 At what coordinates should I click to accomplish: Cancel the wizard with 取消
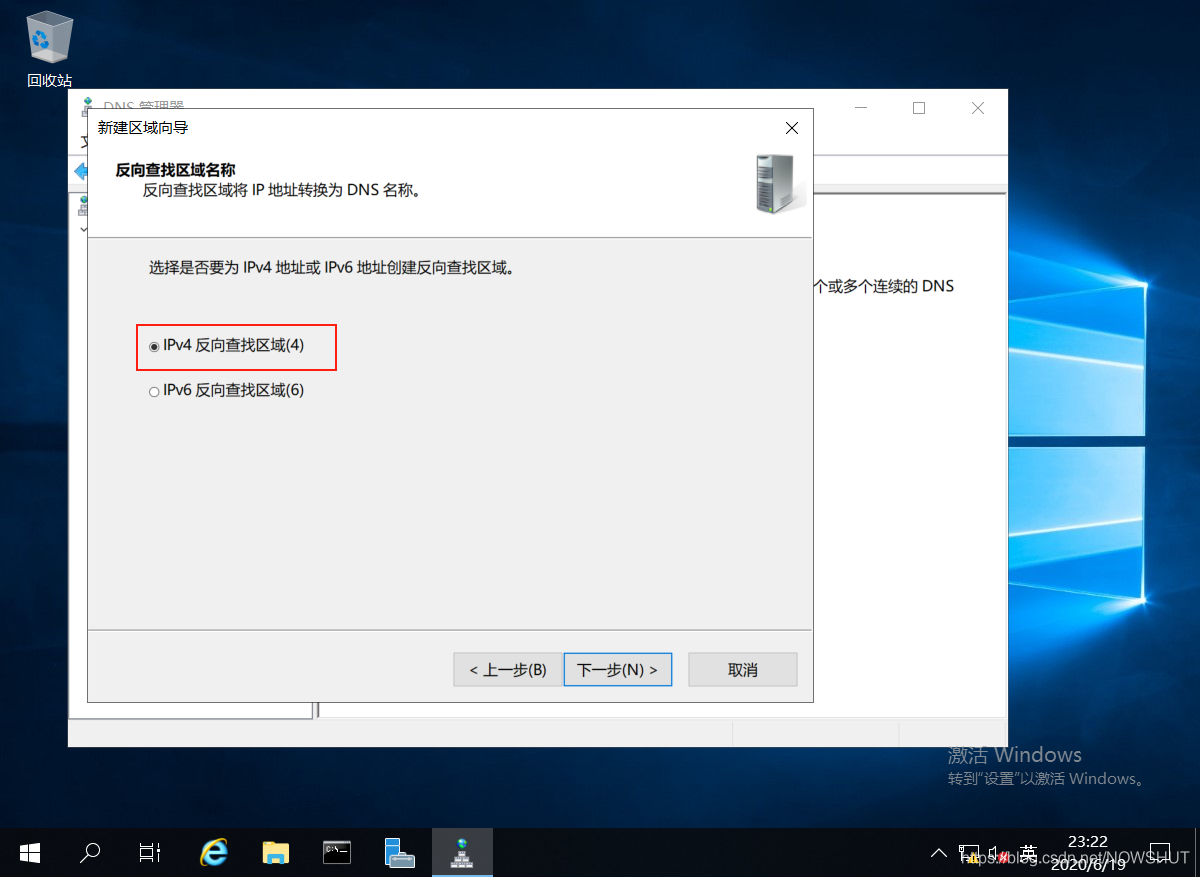pyautogui.click(x=742, y=670)
